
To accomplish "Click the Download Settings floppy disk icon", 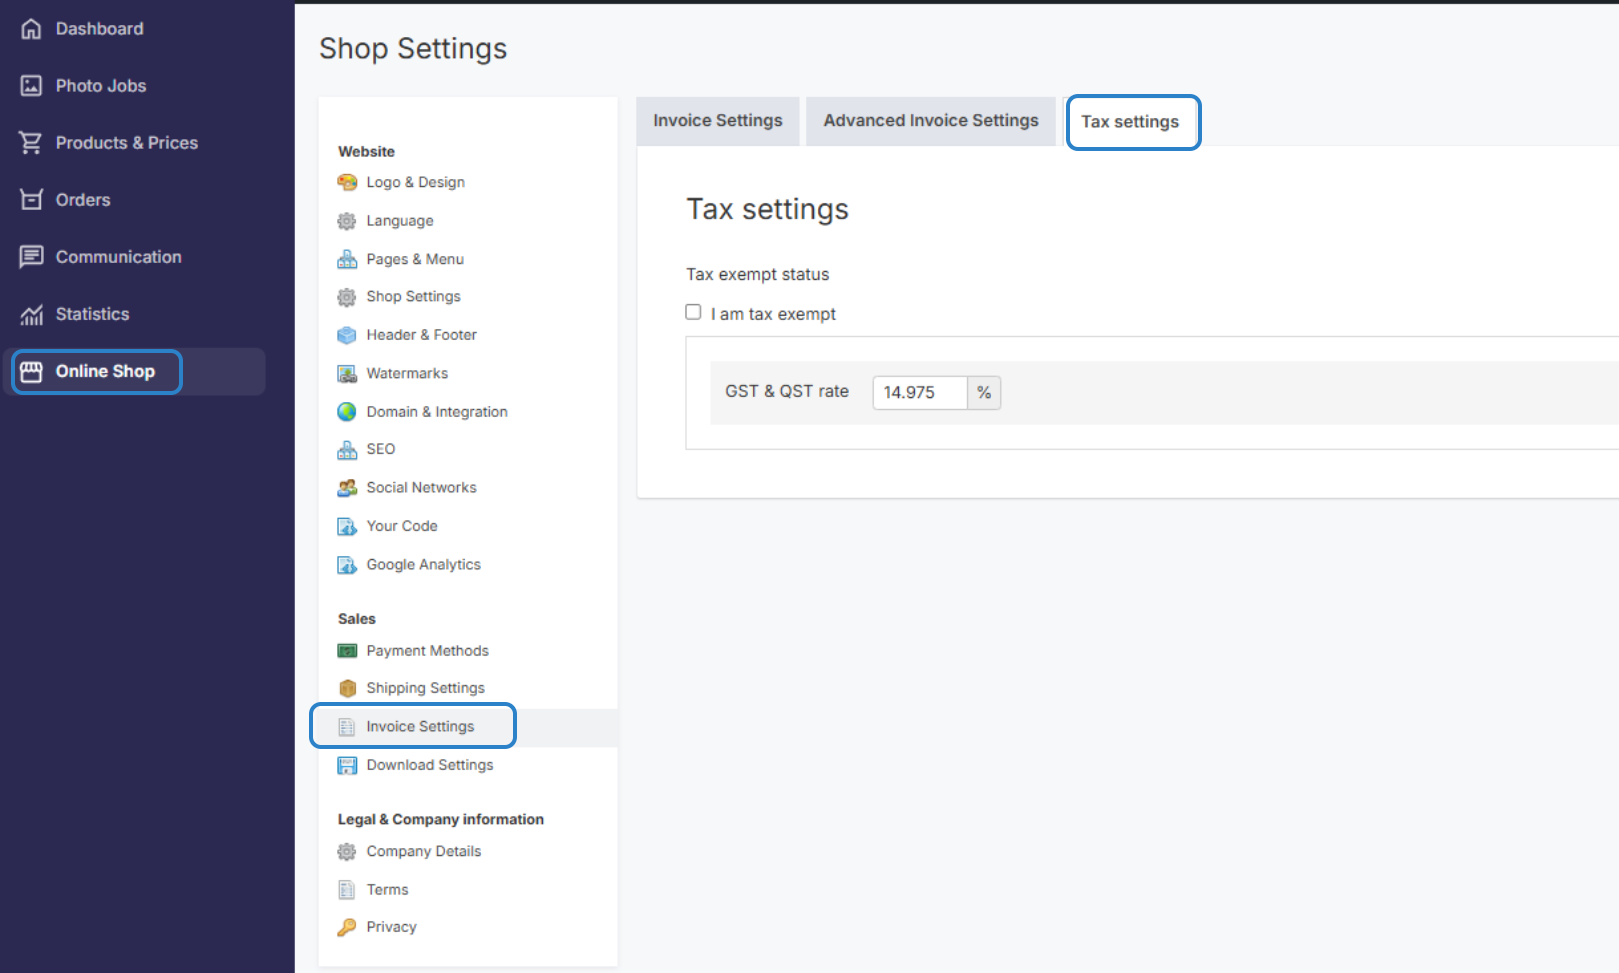I will point(347,766).
